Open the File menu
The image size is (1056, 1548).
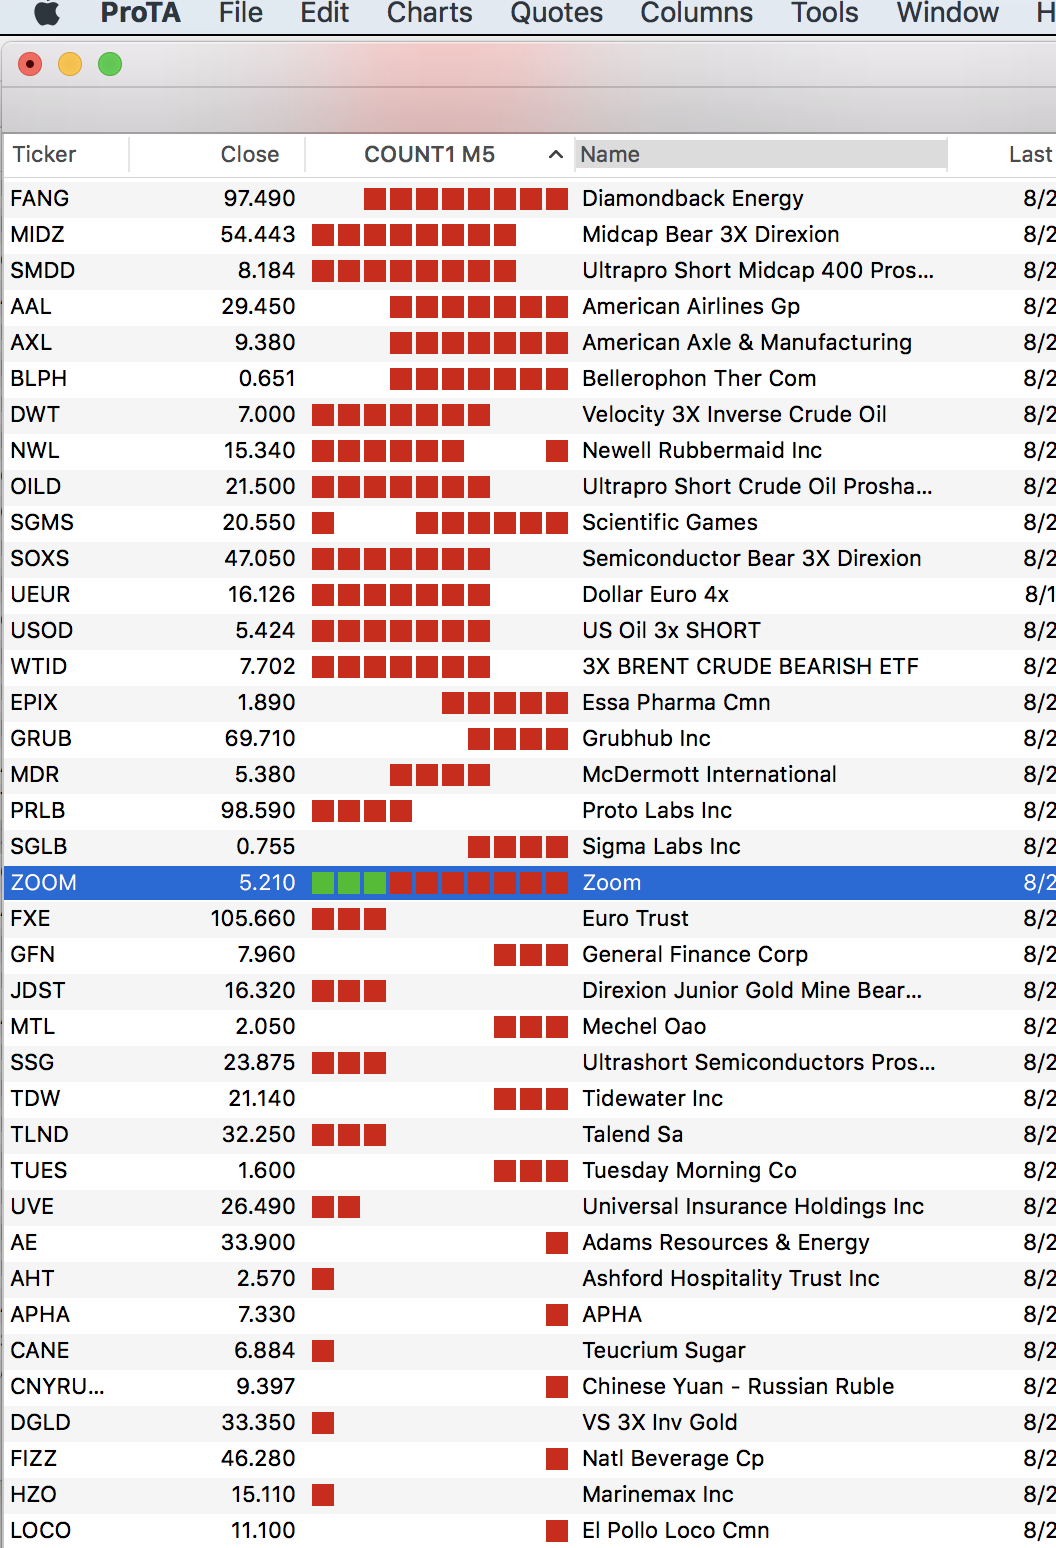pyautogui.click(x=241, y=12)
